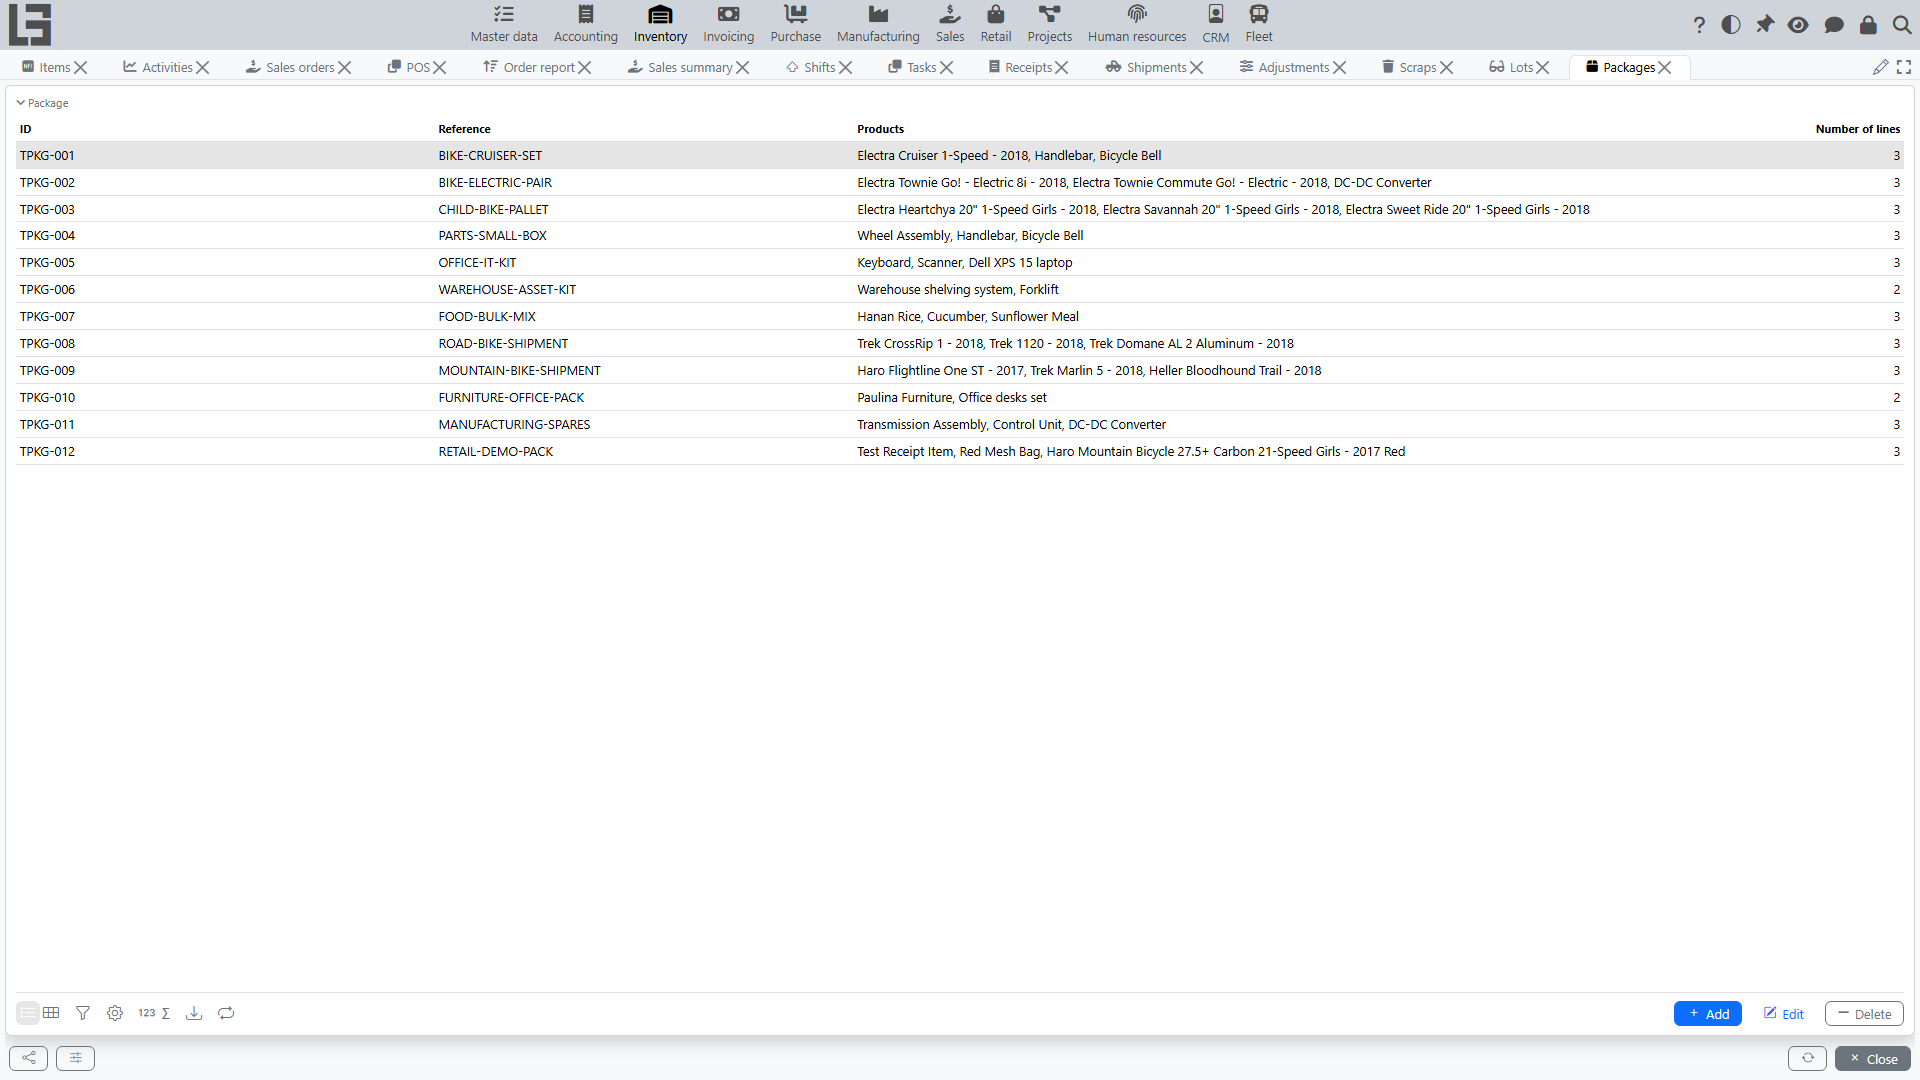
Task: Open the CRM module
Action: point(1216,24)
